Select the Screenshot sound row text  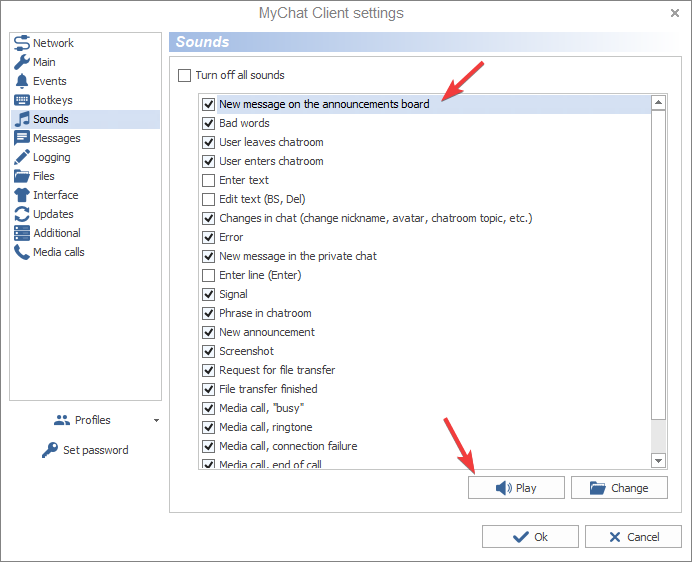pyautogui.click(x=246, y=351)
